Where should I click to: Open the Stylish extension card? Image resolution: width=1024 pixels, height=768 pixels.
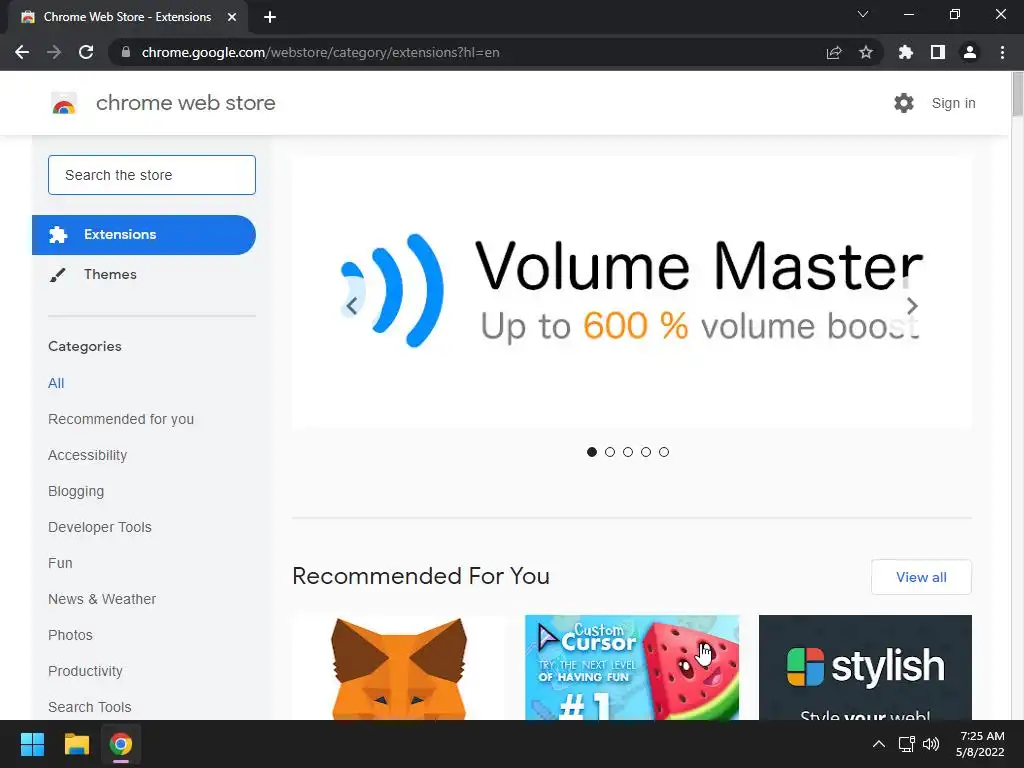point(865,667)
